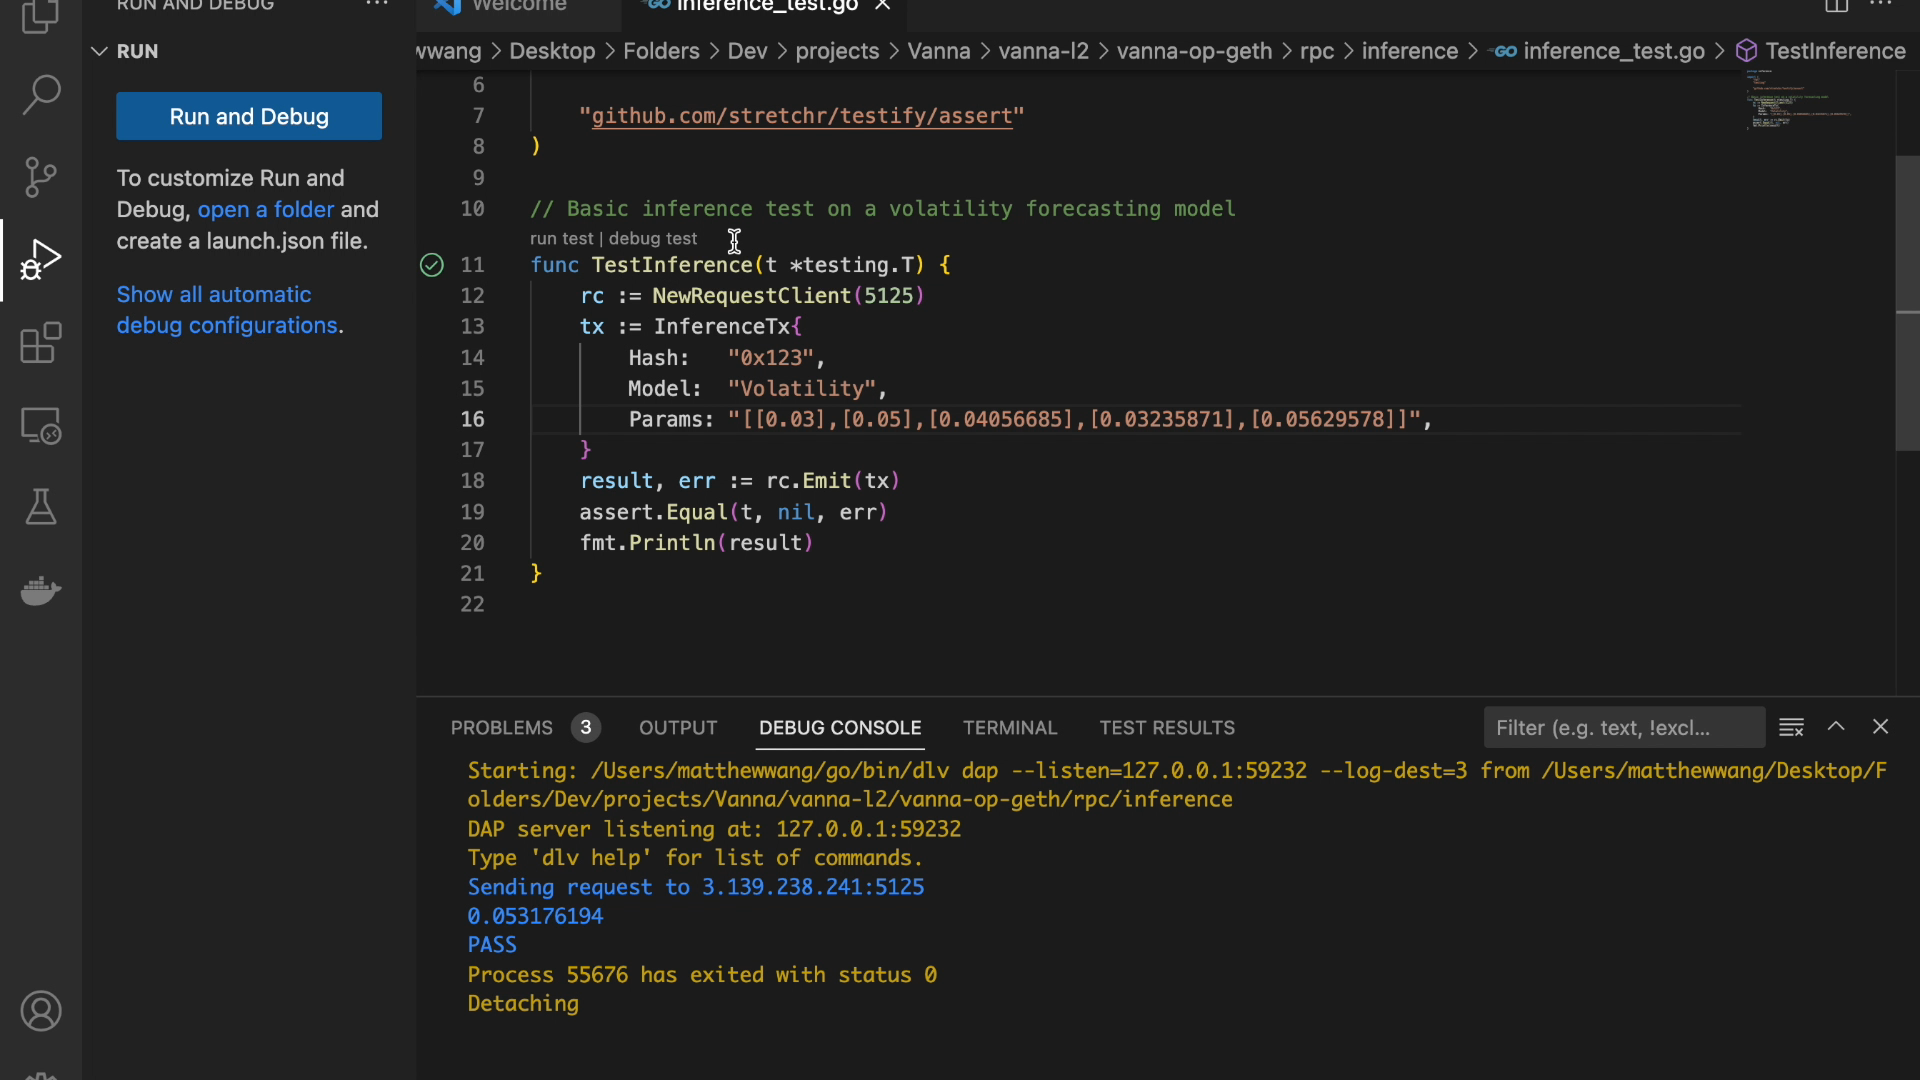
Task: Open the TEST RESULTS panel tab
Action: 1167,728
